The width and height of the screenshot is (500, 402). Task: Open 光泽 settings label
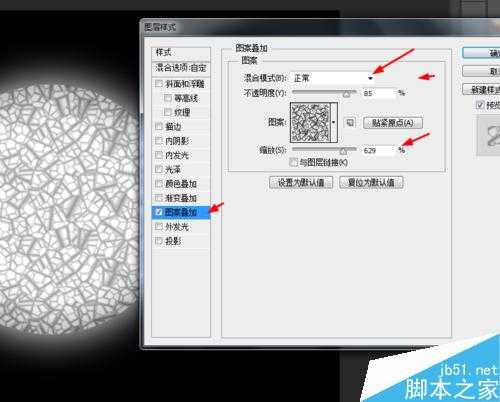(x=173, y=170)
